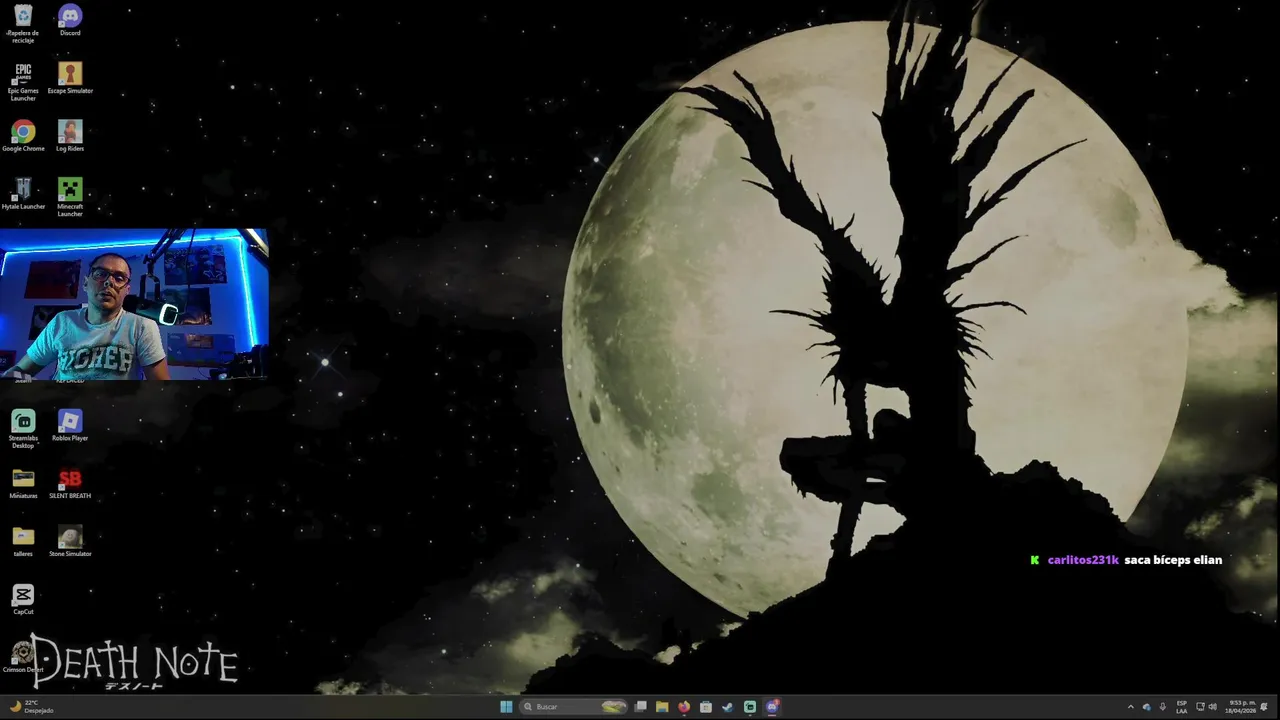
Task: Open the ESP LAA language switcher
Action: [x=1182, y=707]
